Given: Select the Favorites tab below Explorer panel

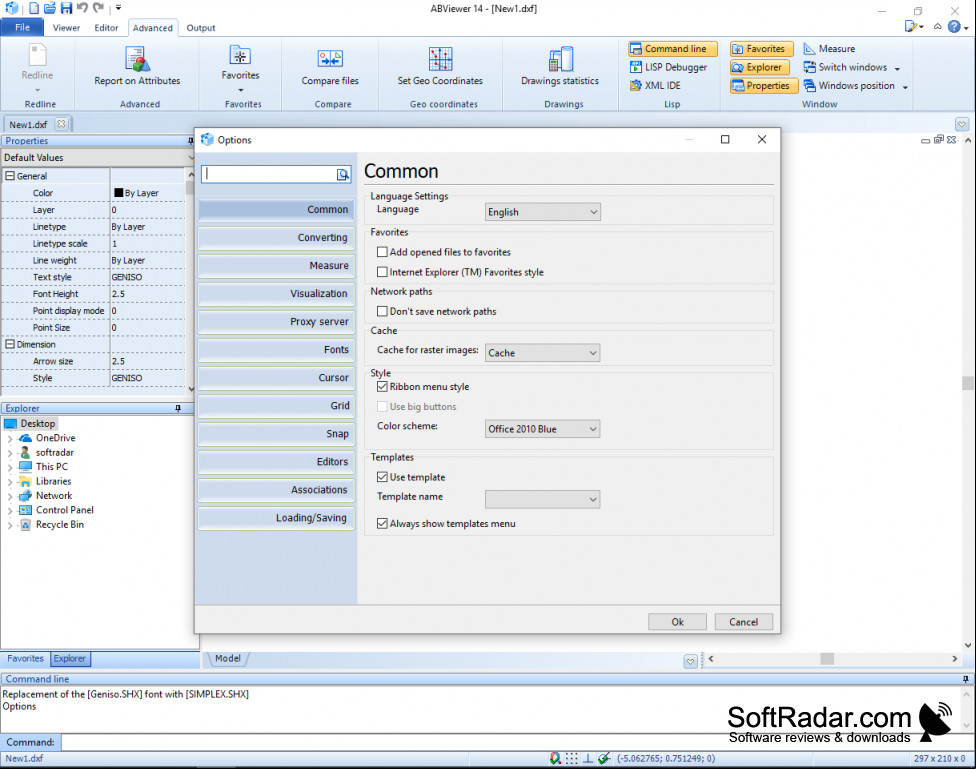Looking at the screenshot, I should click(x=26, y=659).
